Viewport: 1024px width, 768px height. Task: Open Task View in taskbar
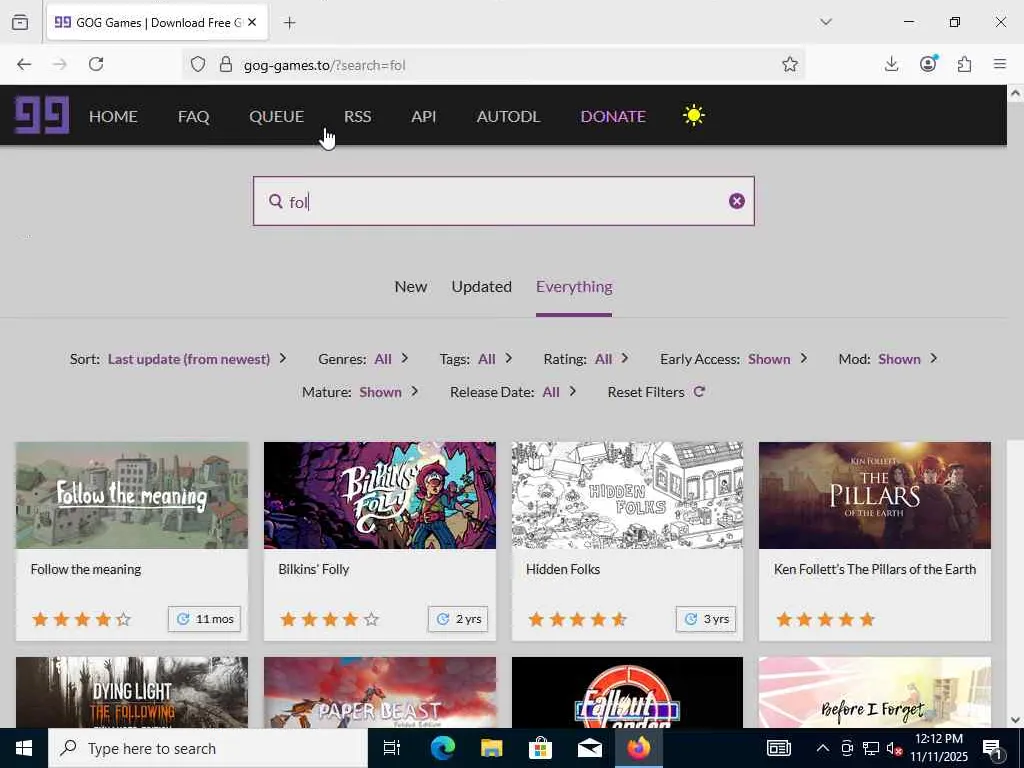point(392,748)
